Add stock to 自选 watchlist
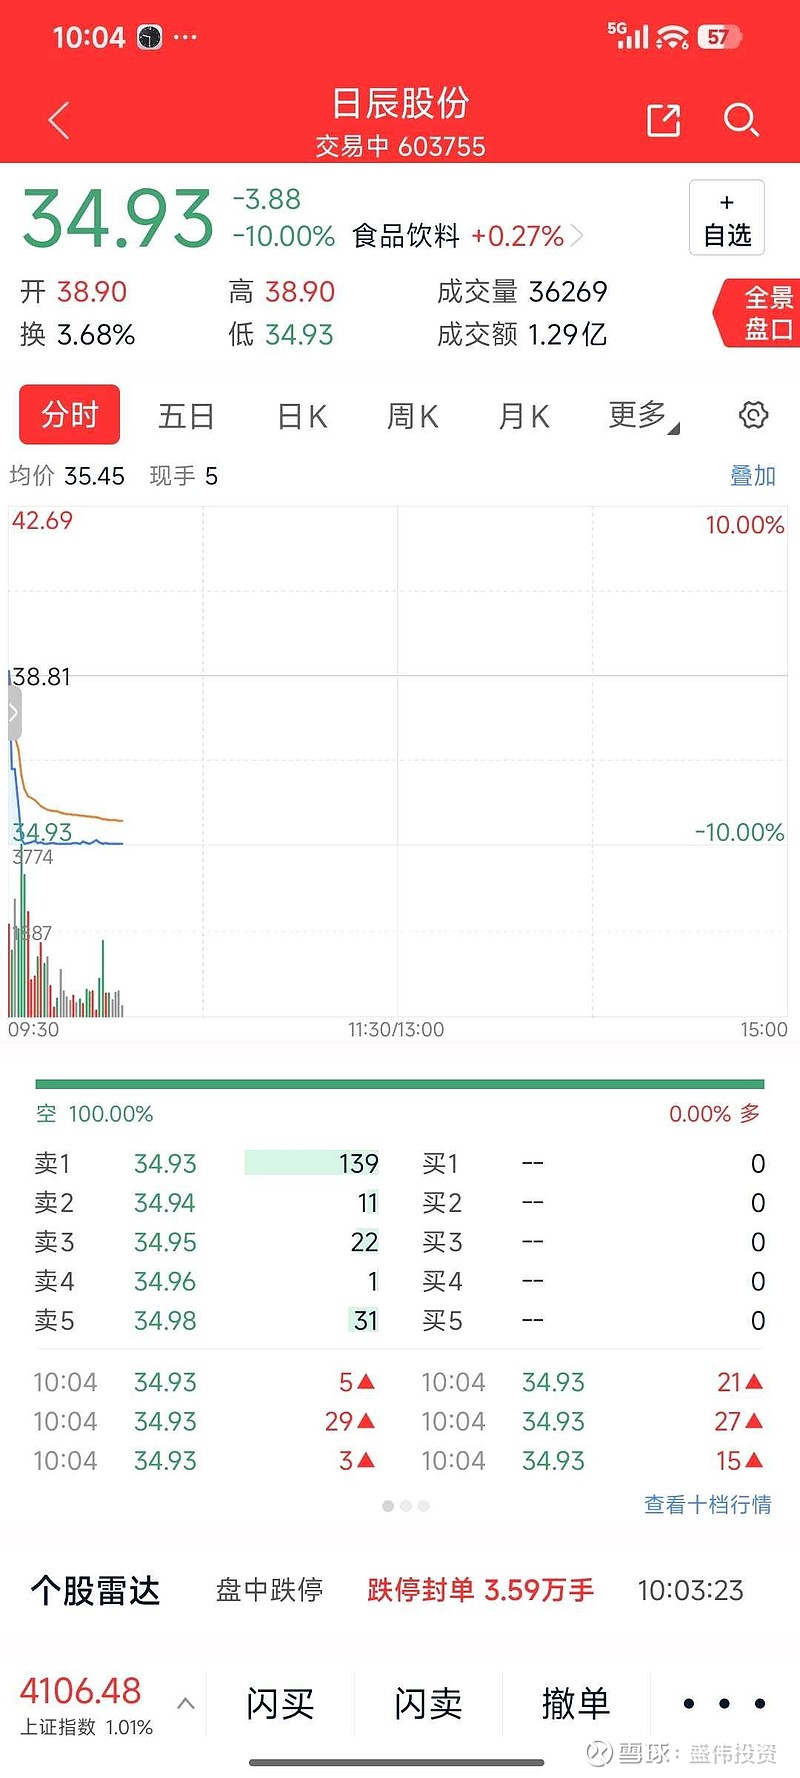Image resolution: width=800 pixels, height=1778 pixels. [x=727, y=218]
